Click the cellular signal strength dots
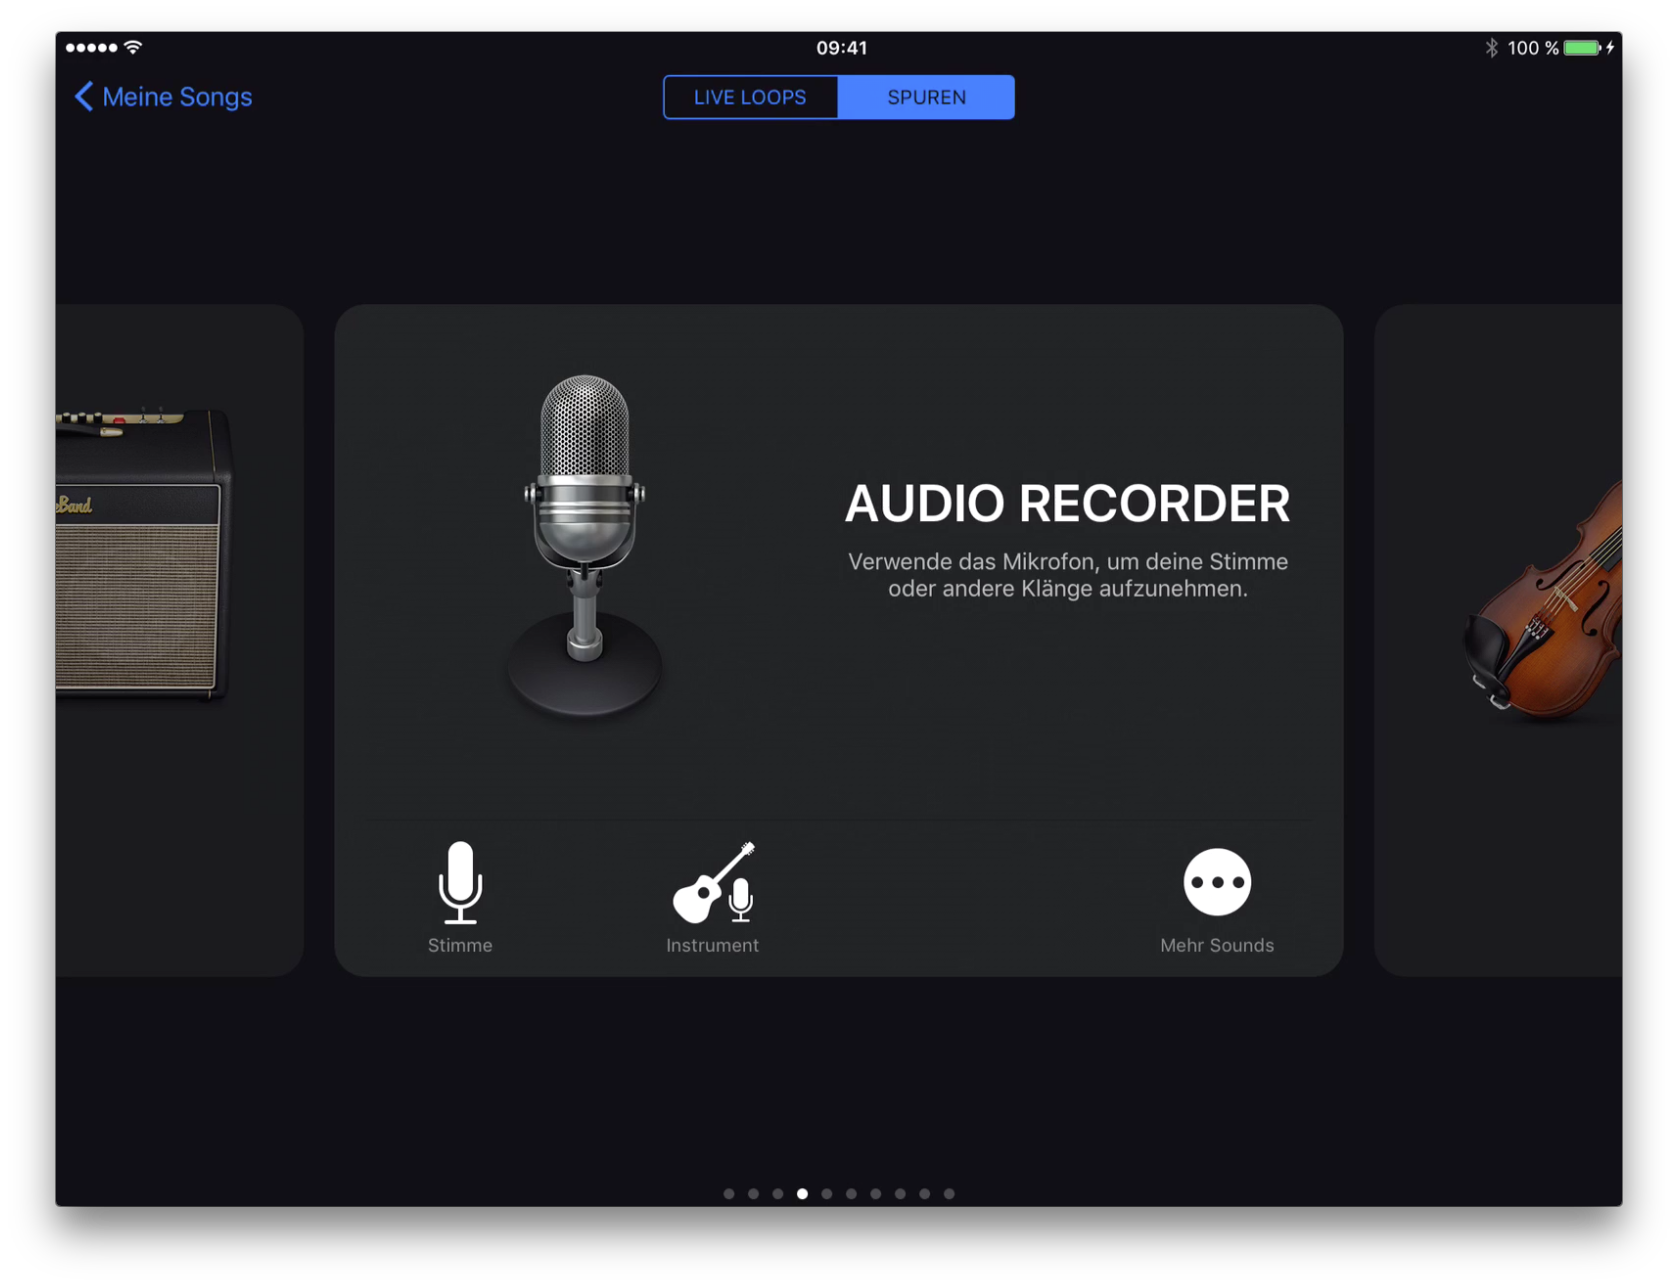Image resolution: width=1678 pixels, height=1286 pixels. (x=91, y=47)
